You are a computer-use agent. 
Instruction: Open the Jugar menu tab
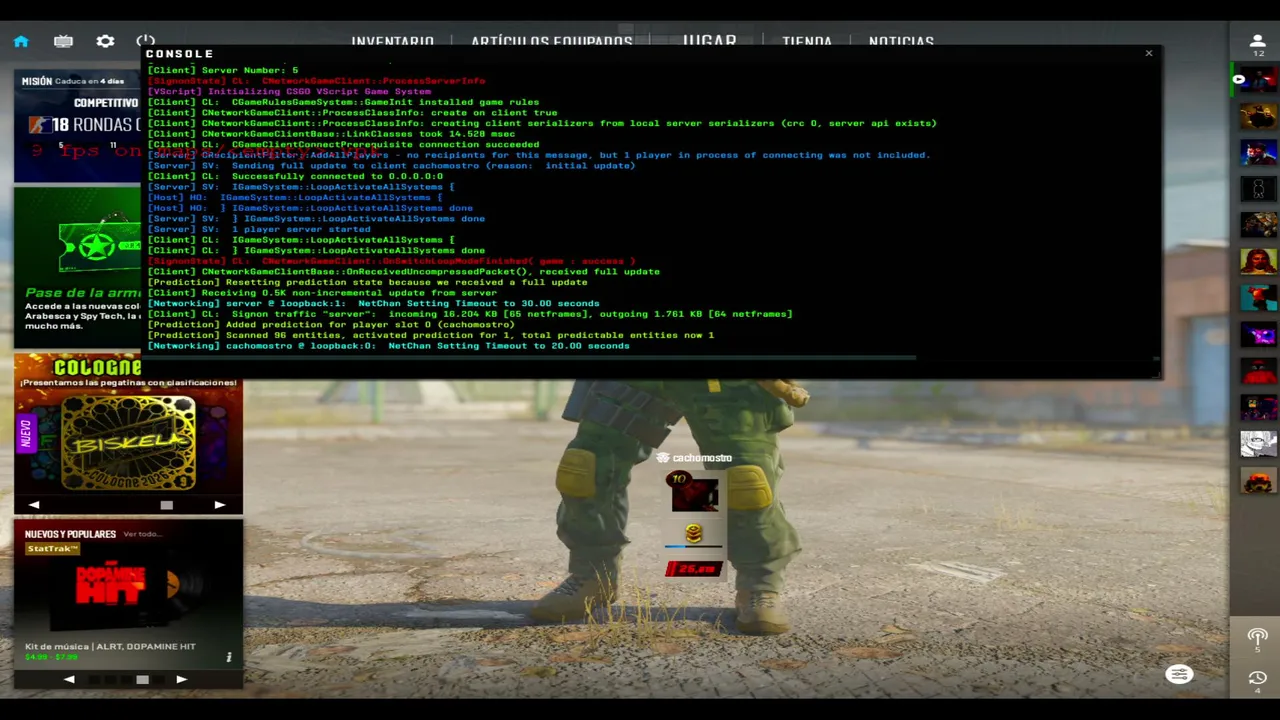click(709, 42)
